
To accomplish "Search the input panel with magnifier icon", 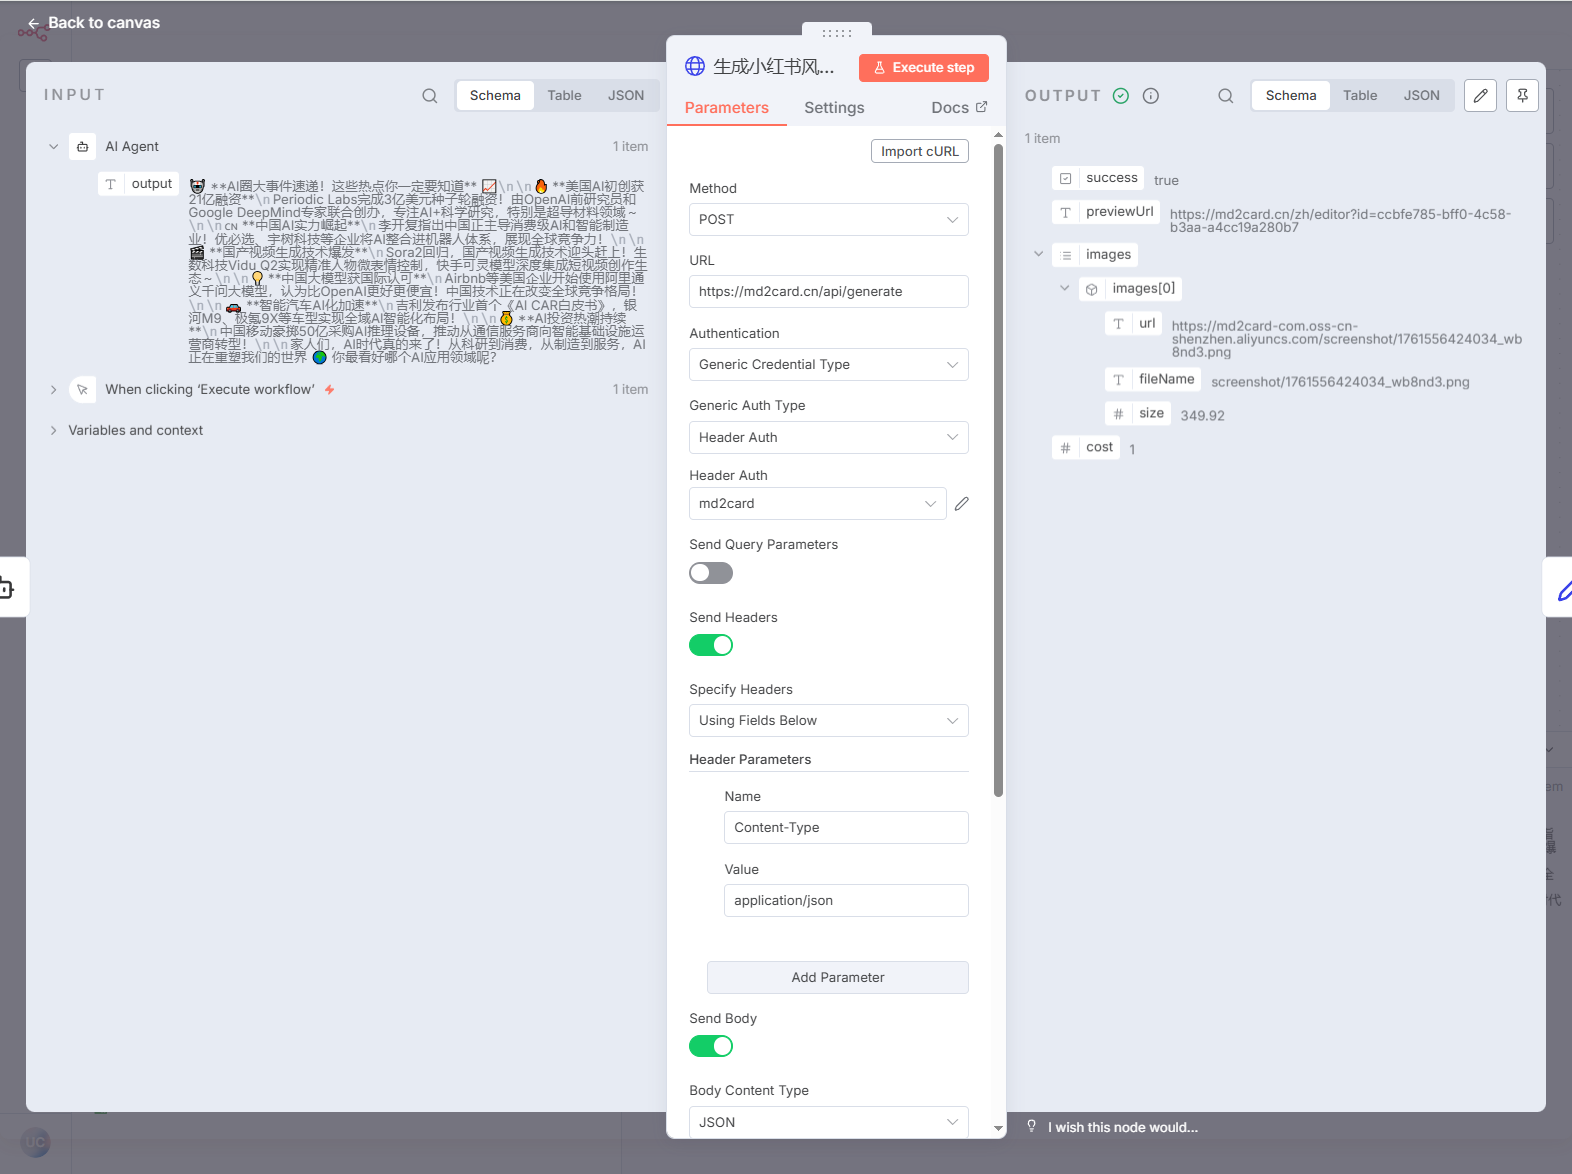I will tap(430, 96).
